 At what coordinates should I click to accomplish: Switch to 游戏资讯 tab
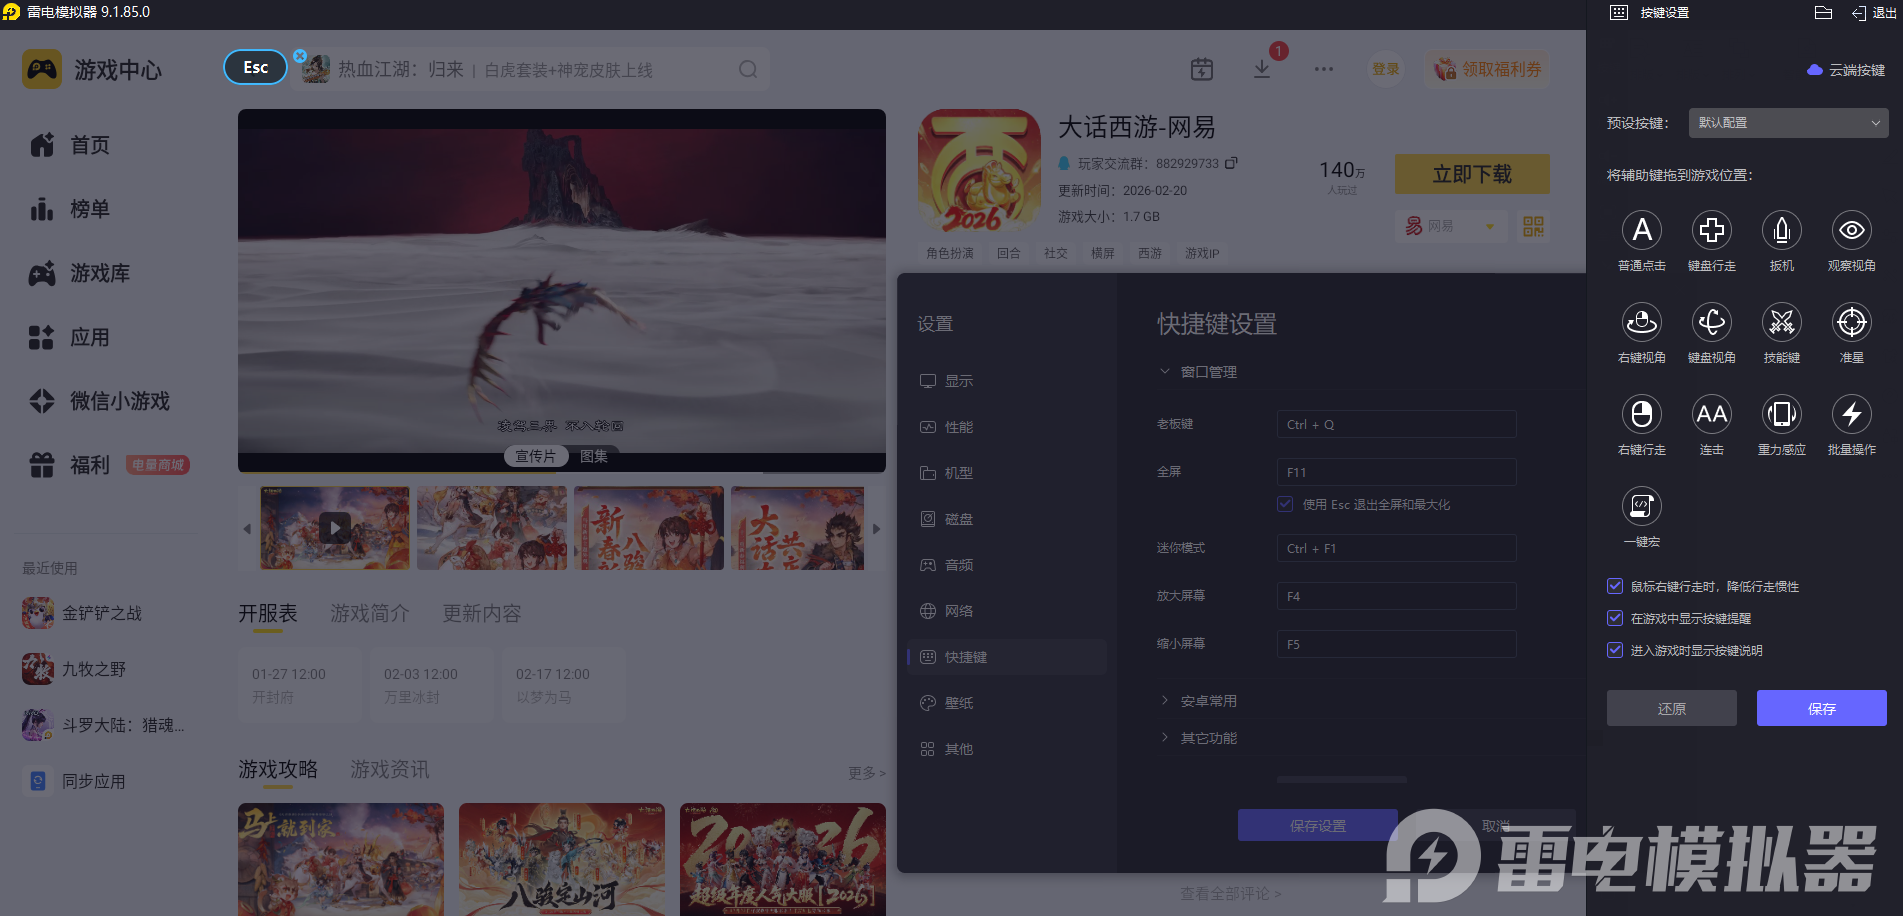coord(390,769)
